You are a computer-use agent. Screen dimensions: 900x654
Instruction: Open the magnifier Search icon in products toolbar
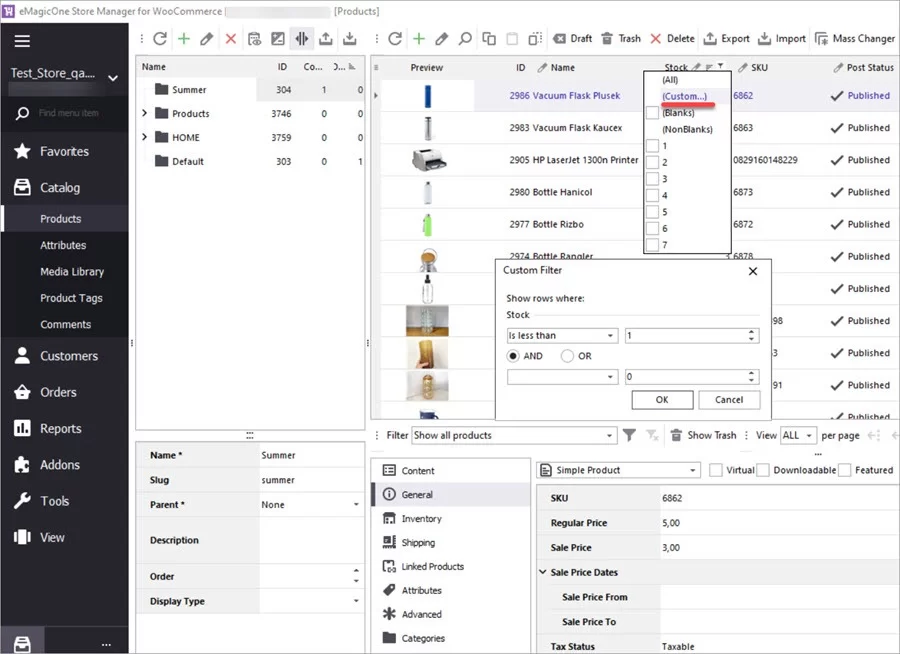pyautogui.click(x=467, y=38)
